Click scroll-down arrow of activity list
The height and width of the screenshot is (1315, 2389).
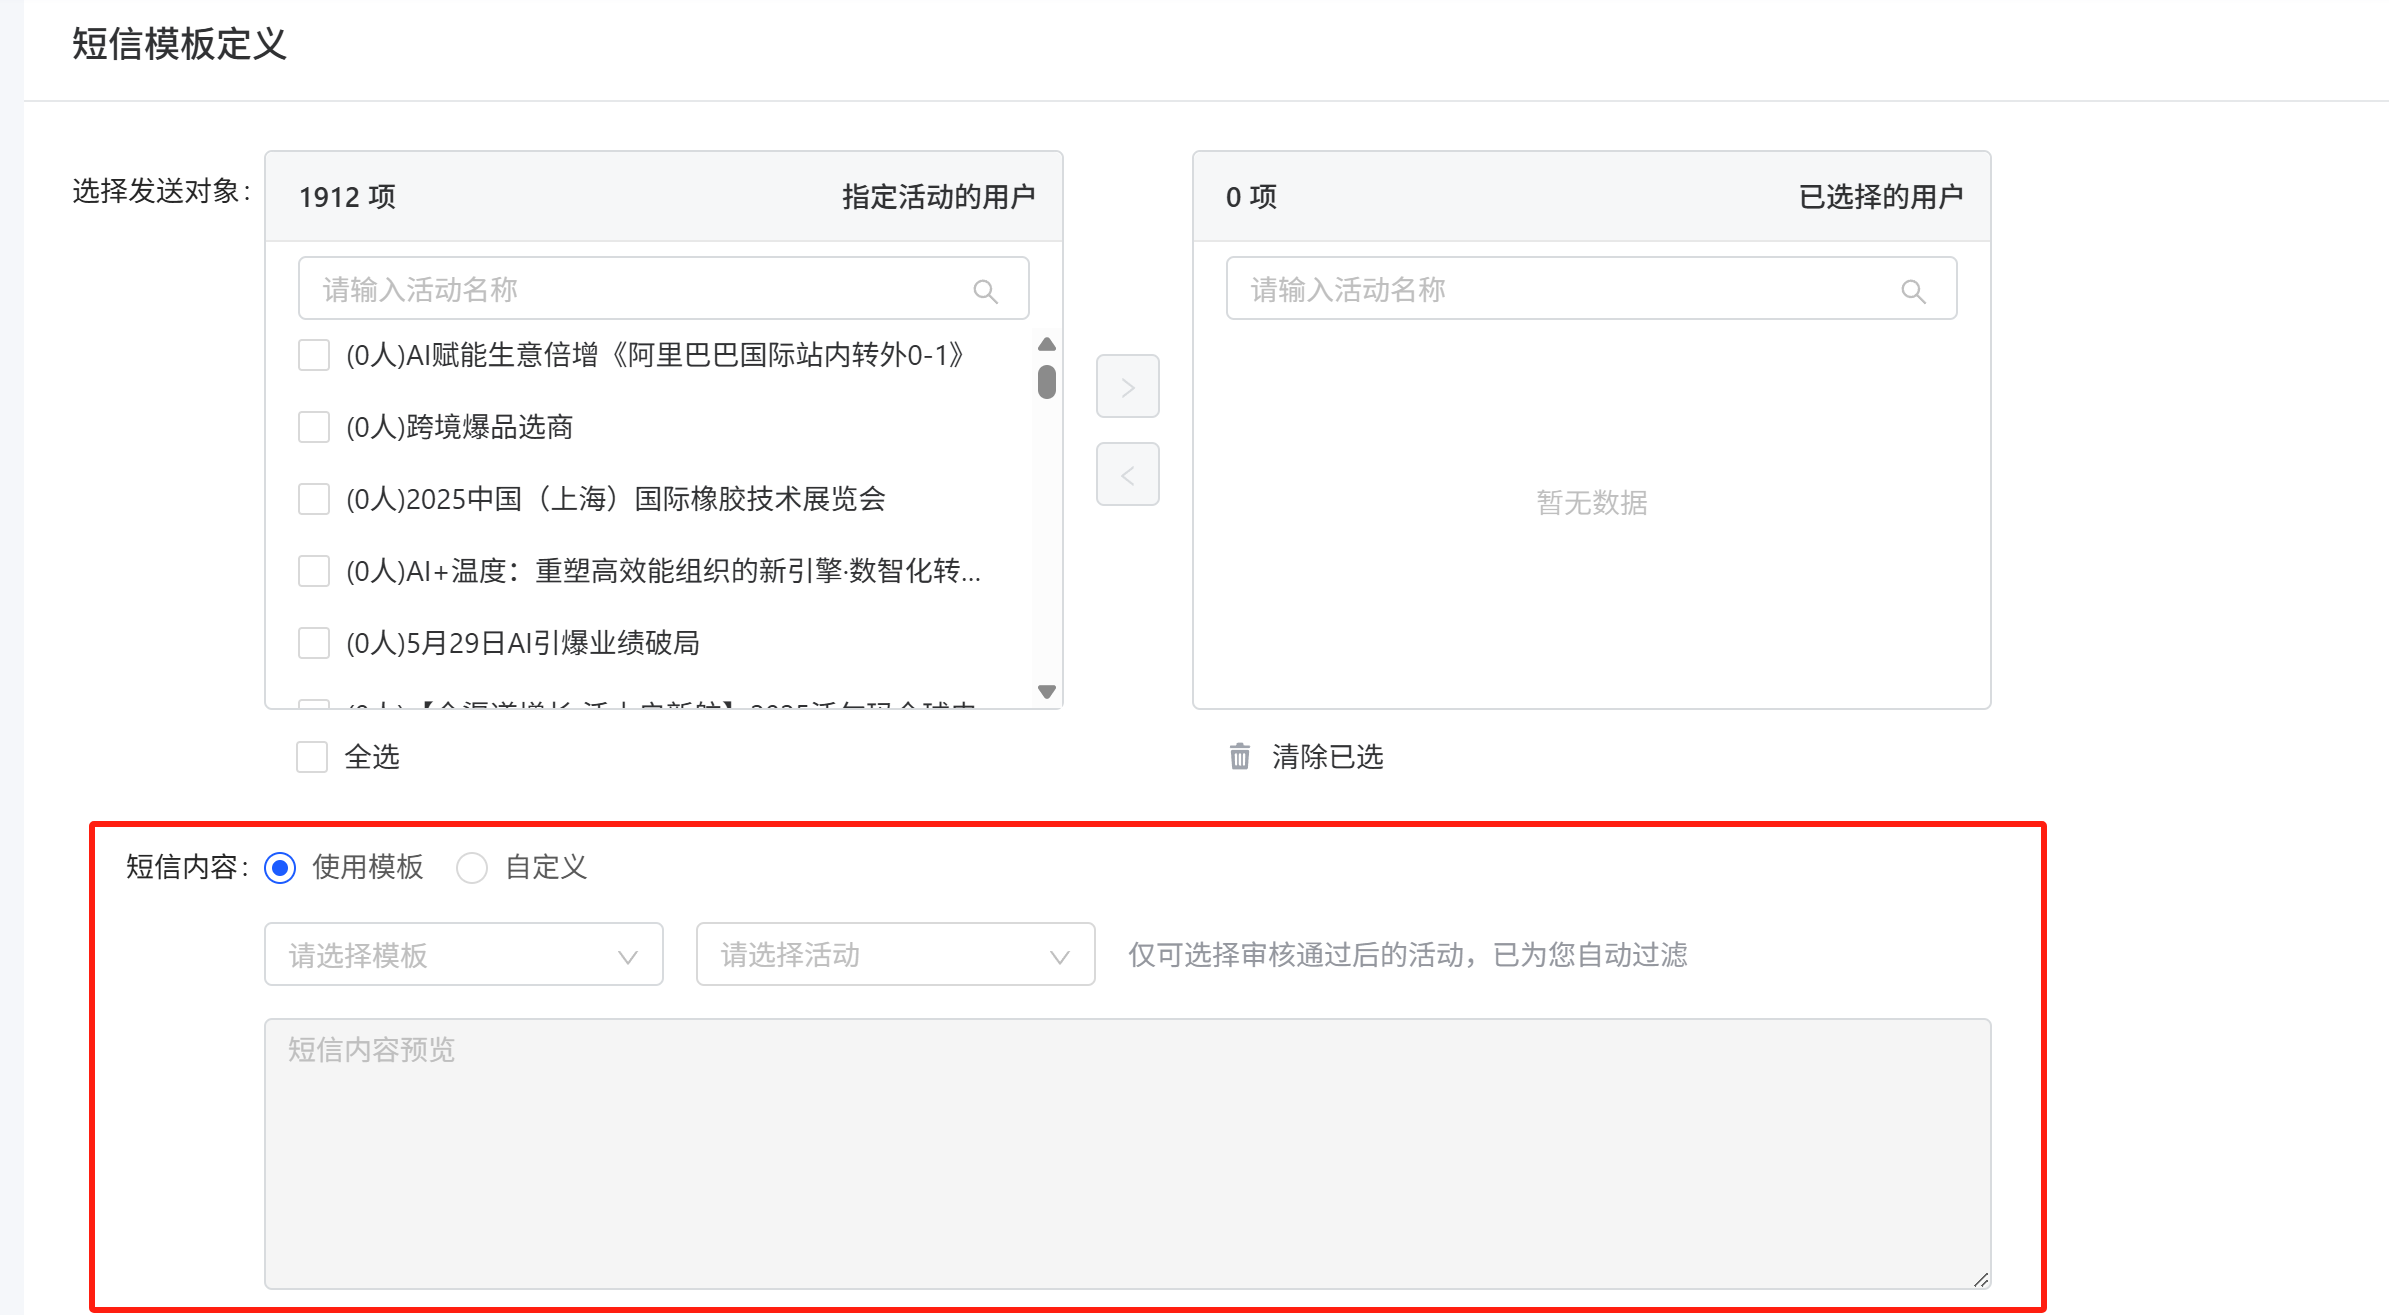click(x=1047, y=691)
